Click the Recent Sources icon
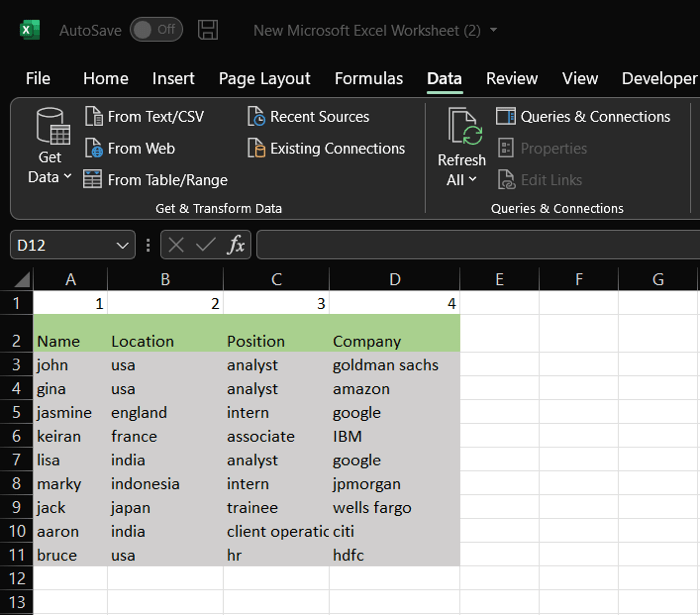The height and width of the screenshot is (615, 700). point(256,116)
